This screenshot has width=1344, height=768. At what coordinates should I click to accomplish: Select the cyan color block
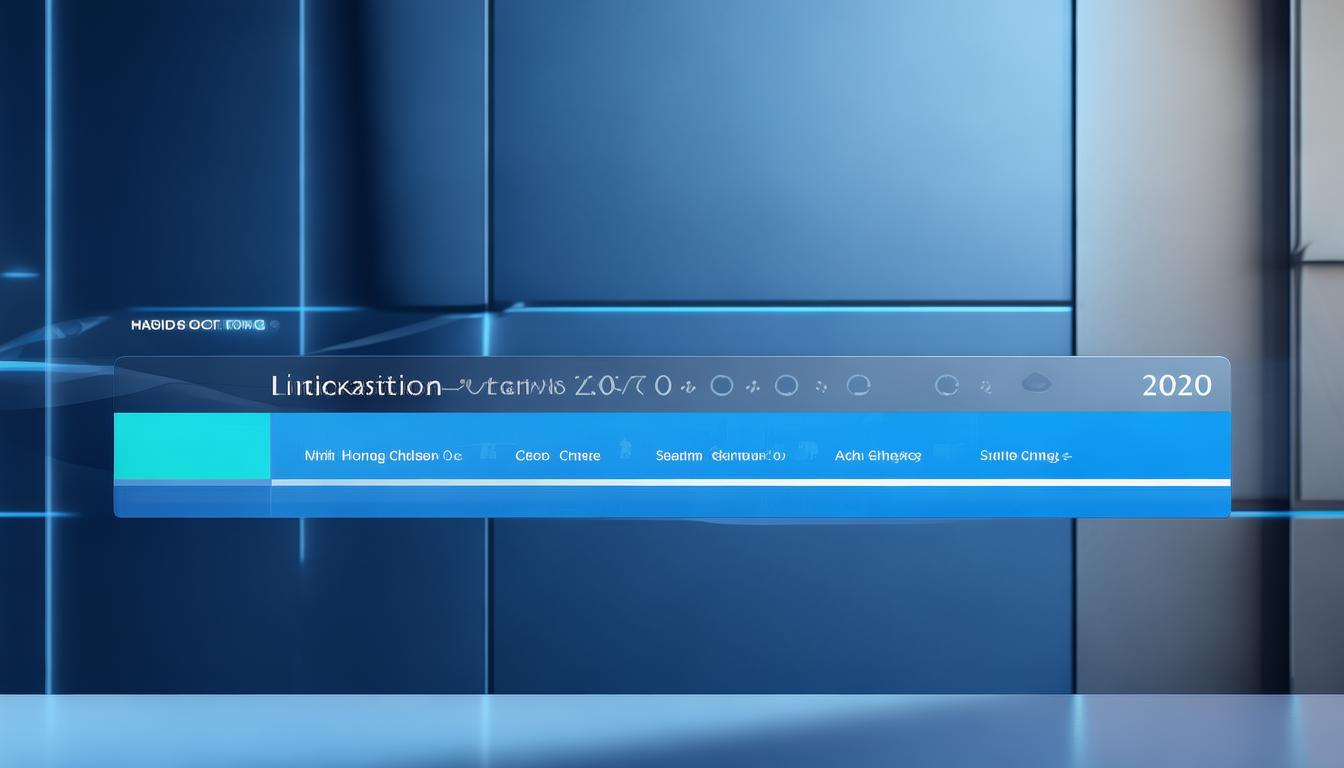tap(192, 446)
